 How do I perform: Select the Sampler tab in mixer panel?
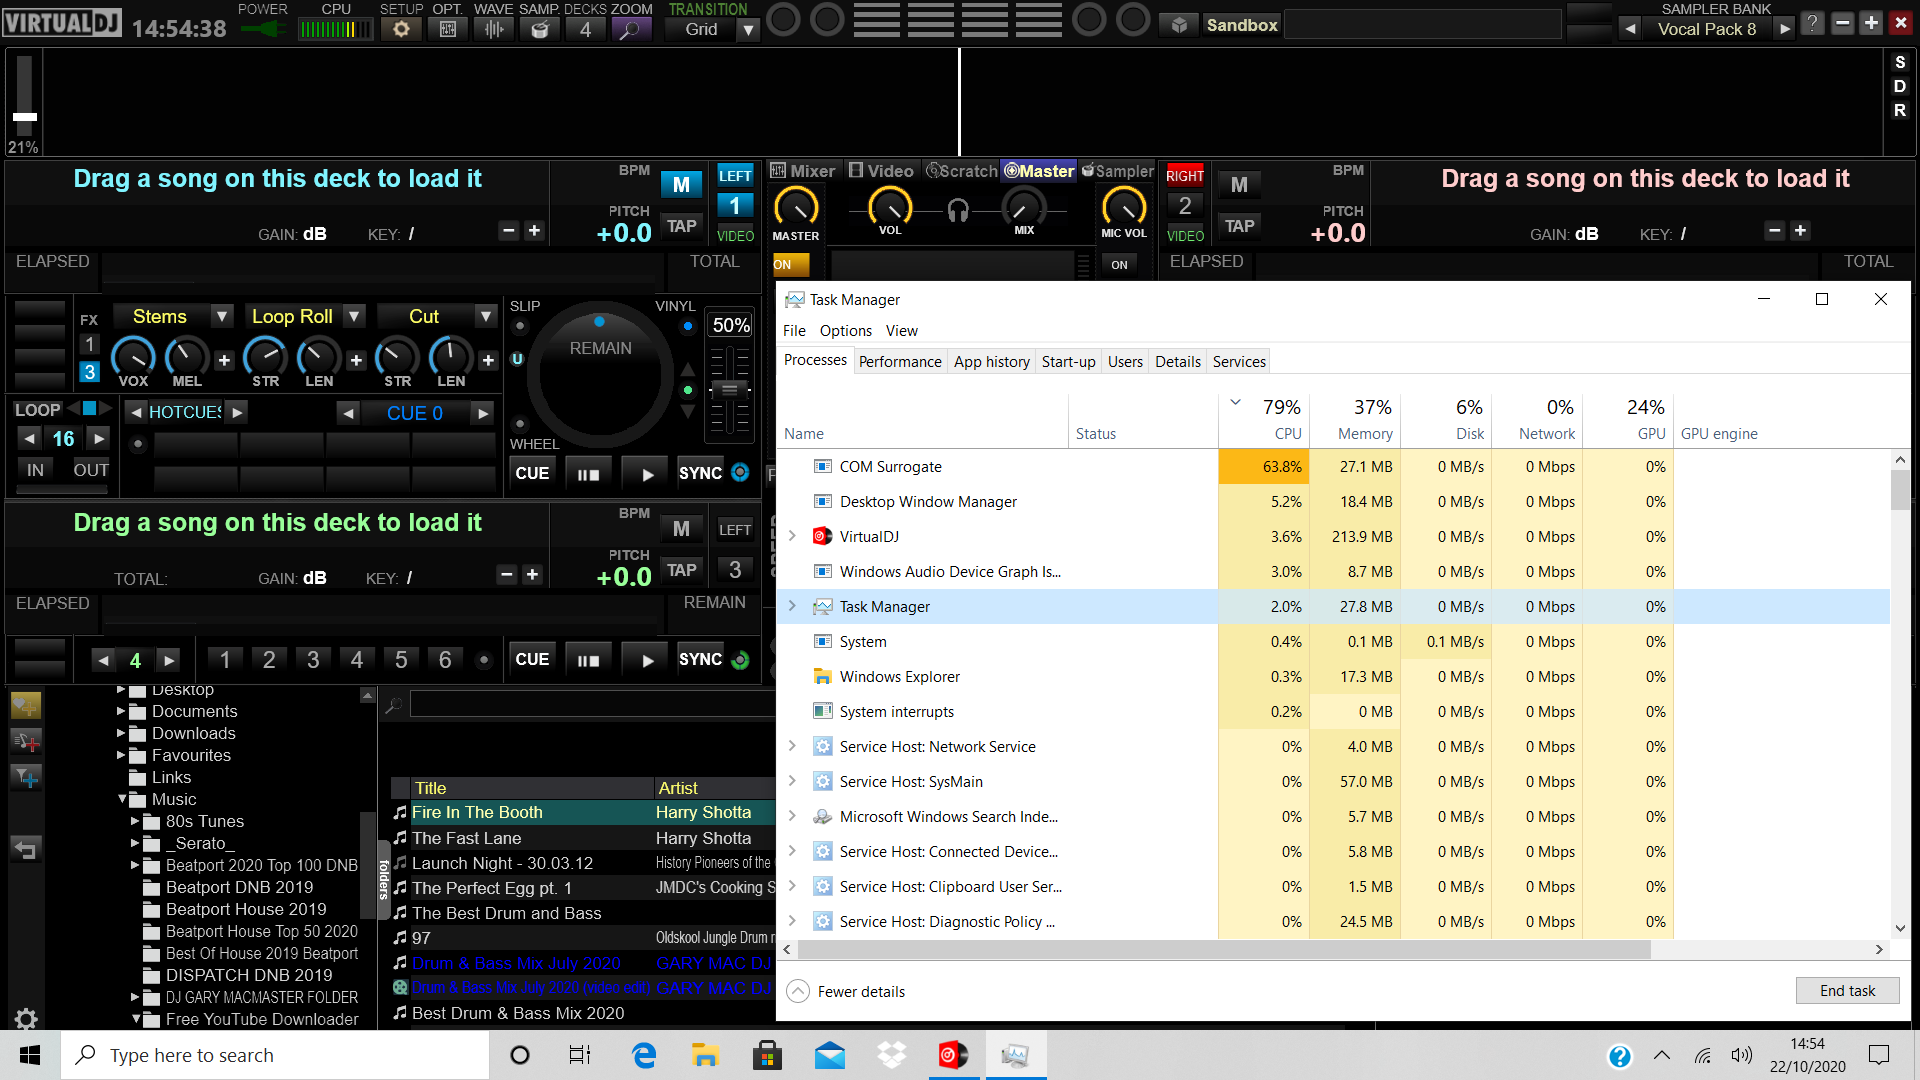1117,171
